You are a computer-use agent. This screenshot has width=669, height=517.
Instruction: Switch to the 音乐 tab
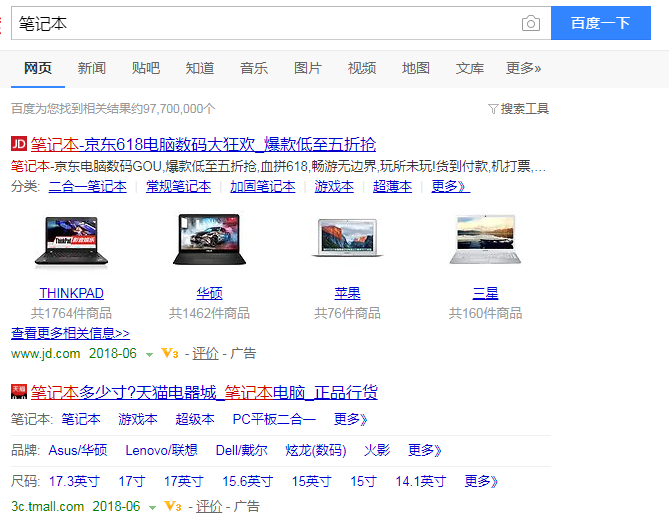tap(254, 68)
